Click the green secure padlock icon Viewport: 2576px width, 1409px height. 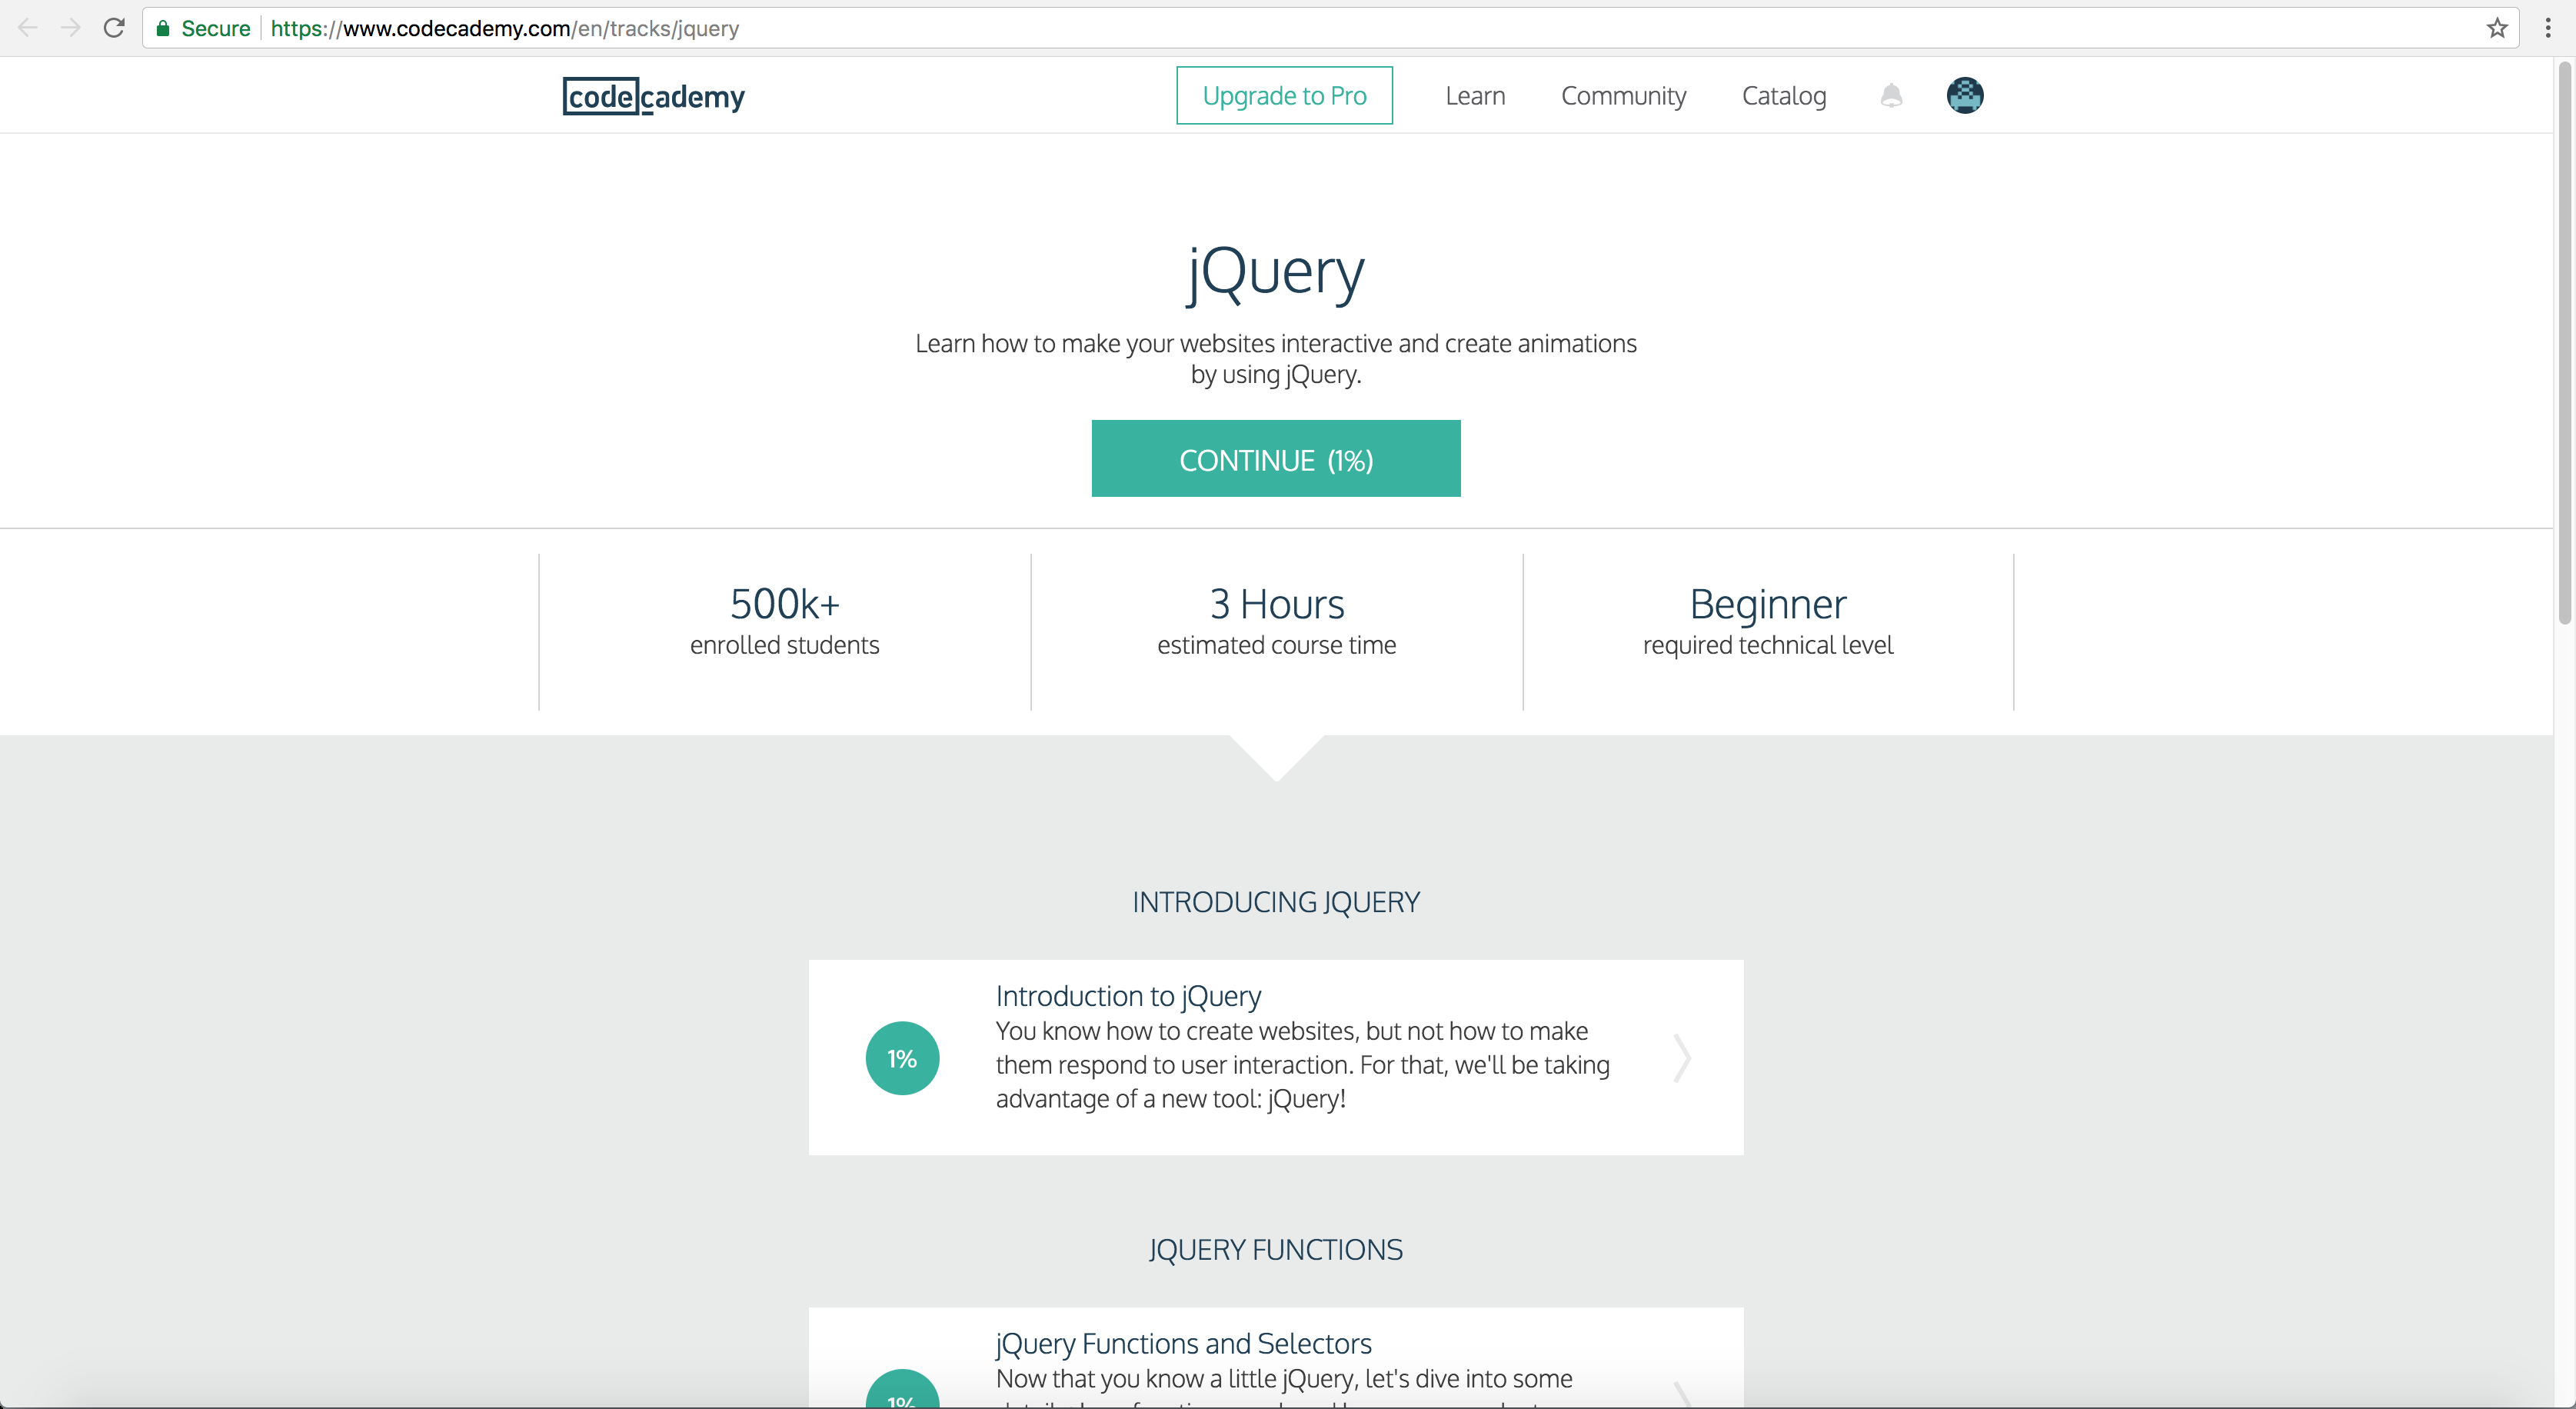click(162, 28)
